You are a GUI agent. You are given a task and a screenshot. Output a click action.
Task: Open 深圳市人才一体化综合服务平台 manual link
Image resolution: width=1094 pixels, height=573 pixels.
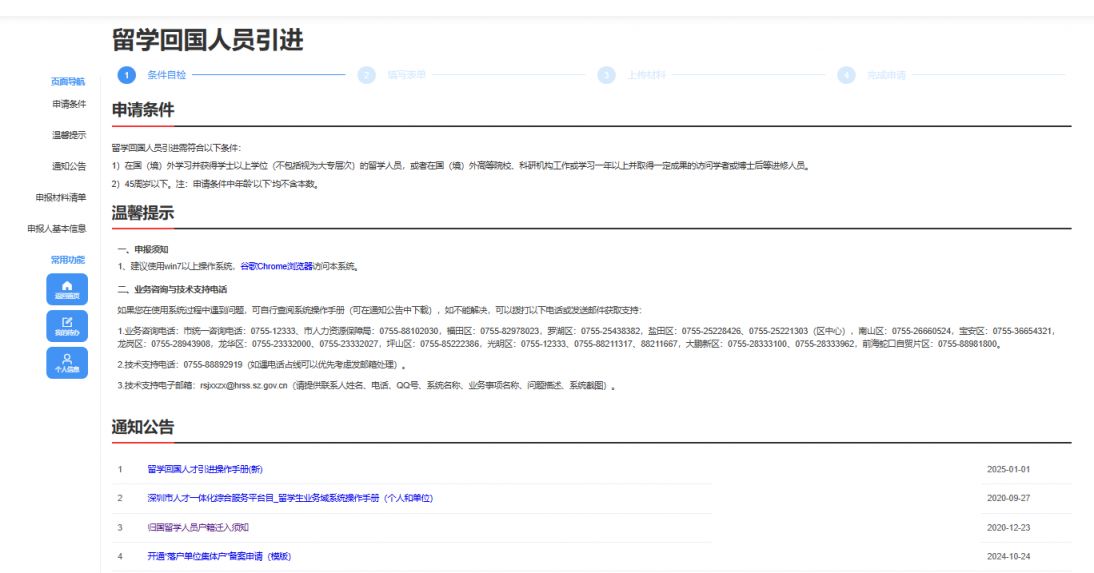pos(289,498)
